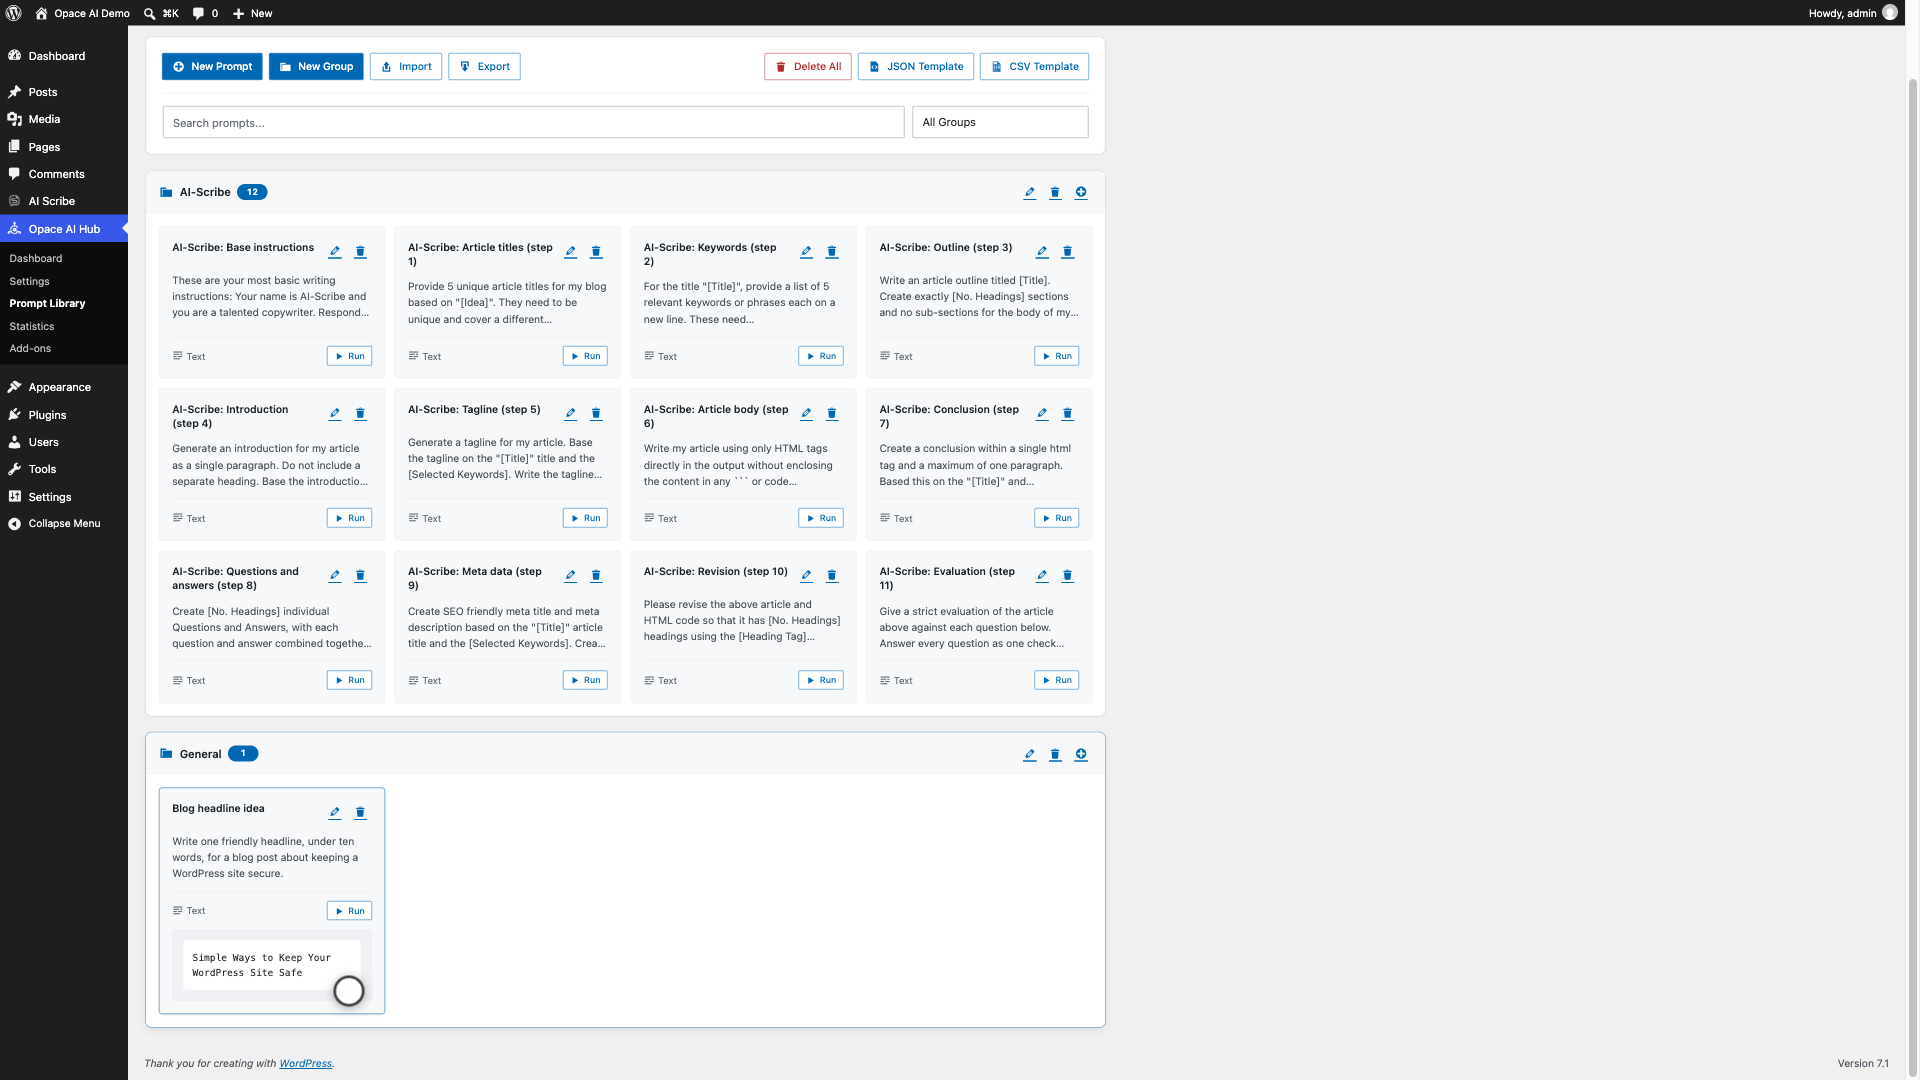This screenshot has width=1920, height=1080.
Task: Delete the Outline (step 3) prompt
Action: point(1068,252)
